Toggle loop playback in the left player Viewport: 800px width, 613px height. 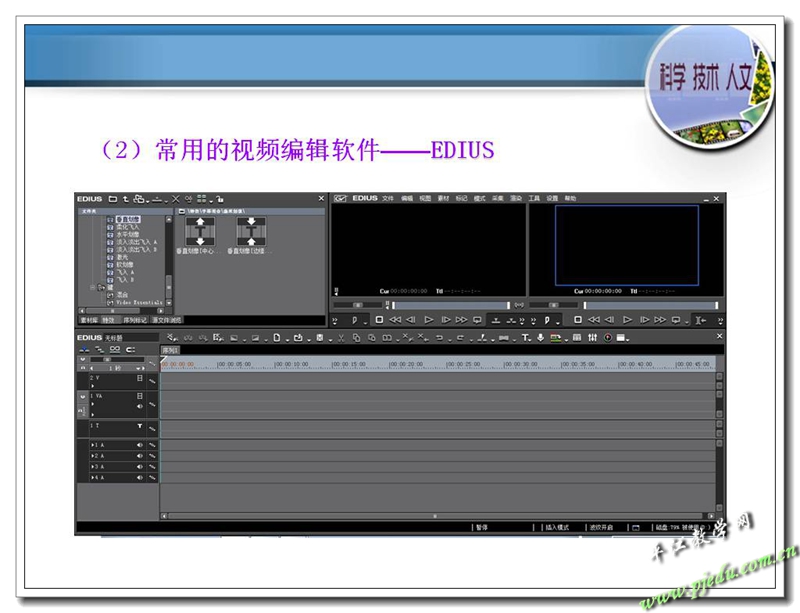(477, 320)
